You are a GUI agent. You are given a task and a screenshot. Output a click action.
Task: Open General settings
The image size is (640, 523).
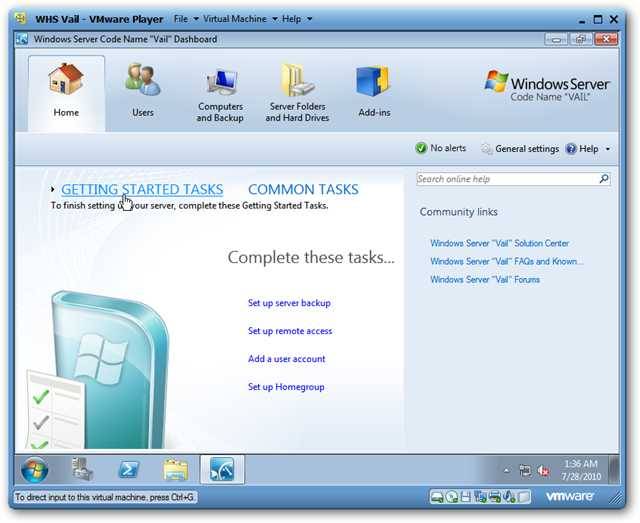click(520, 149)
